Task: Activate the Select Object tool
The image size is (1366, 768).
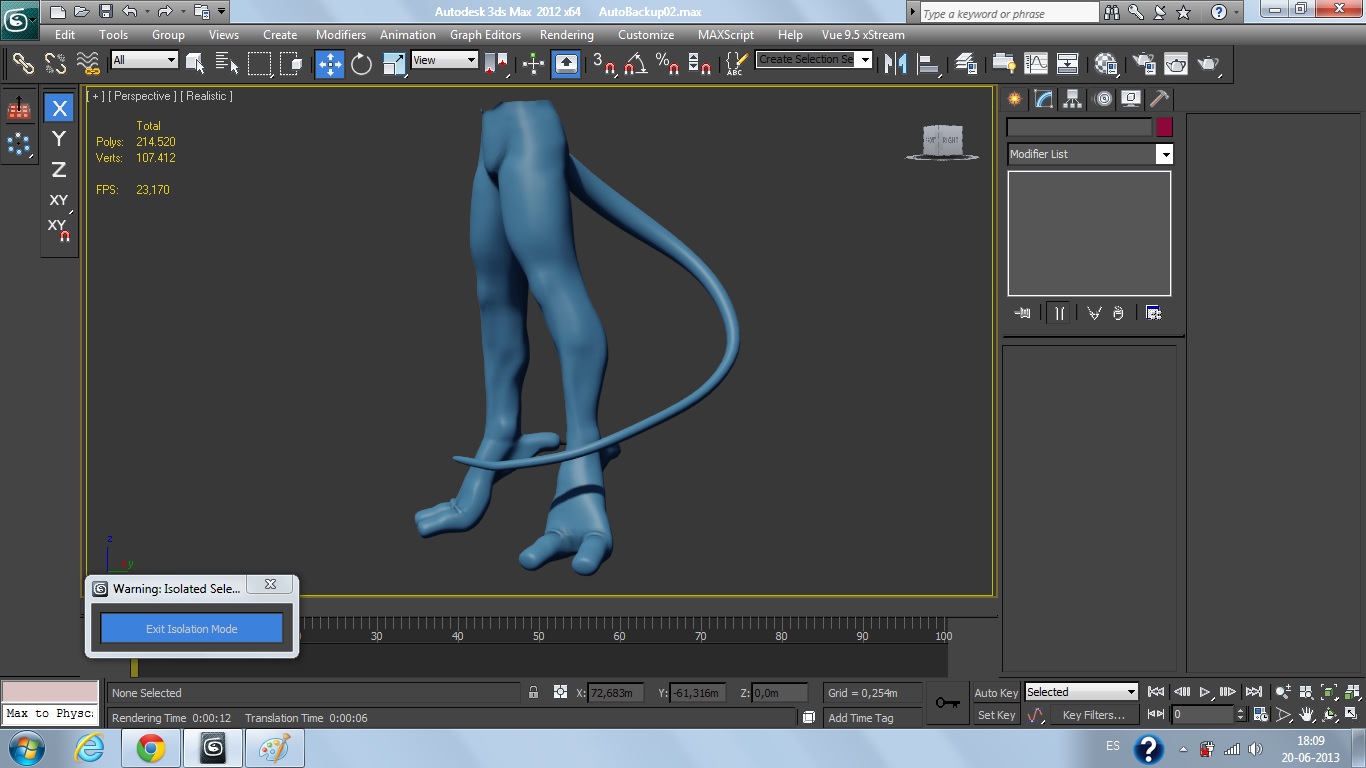Action: 195,64
